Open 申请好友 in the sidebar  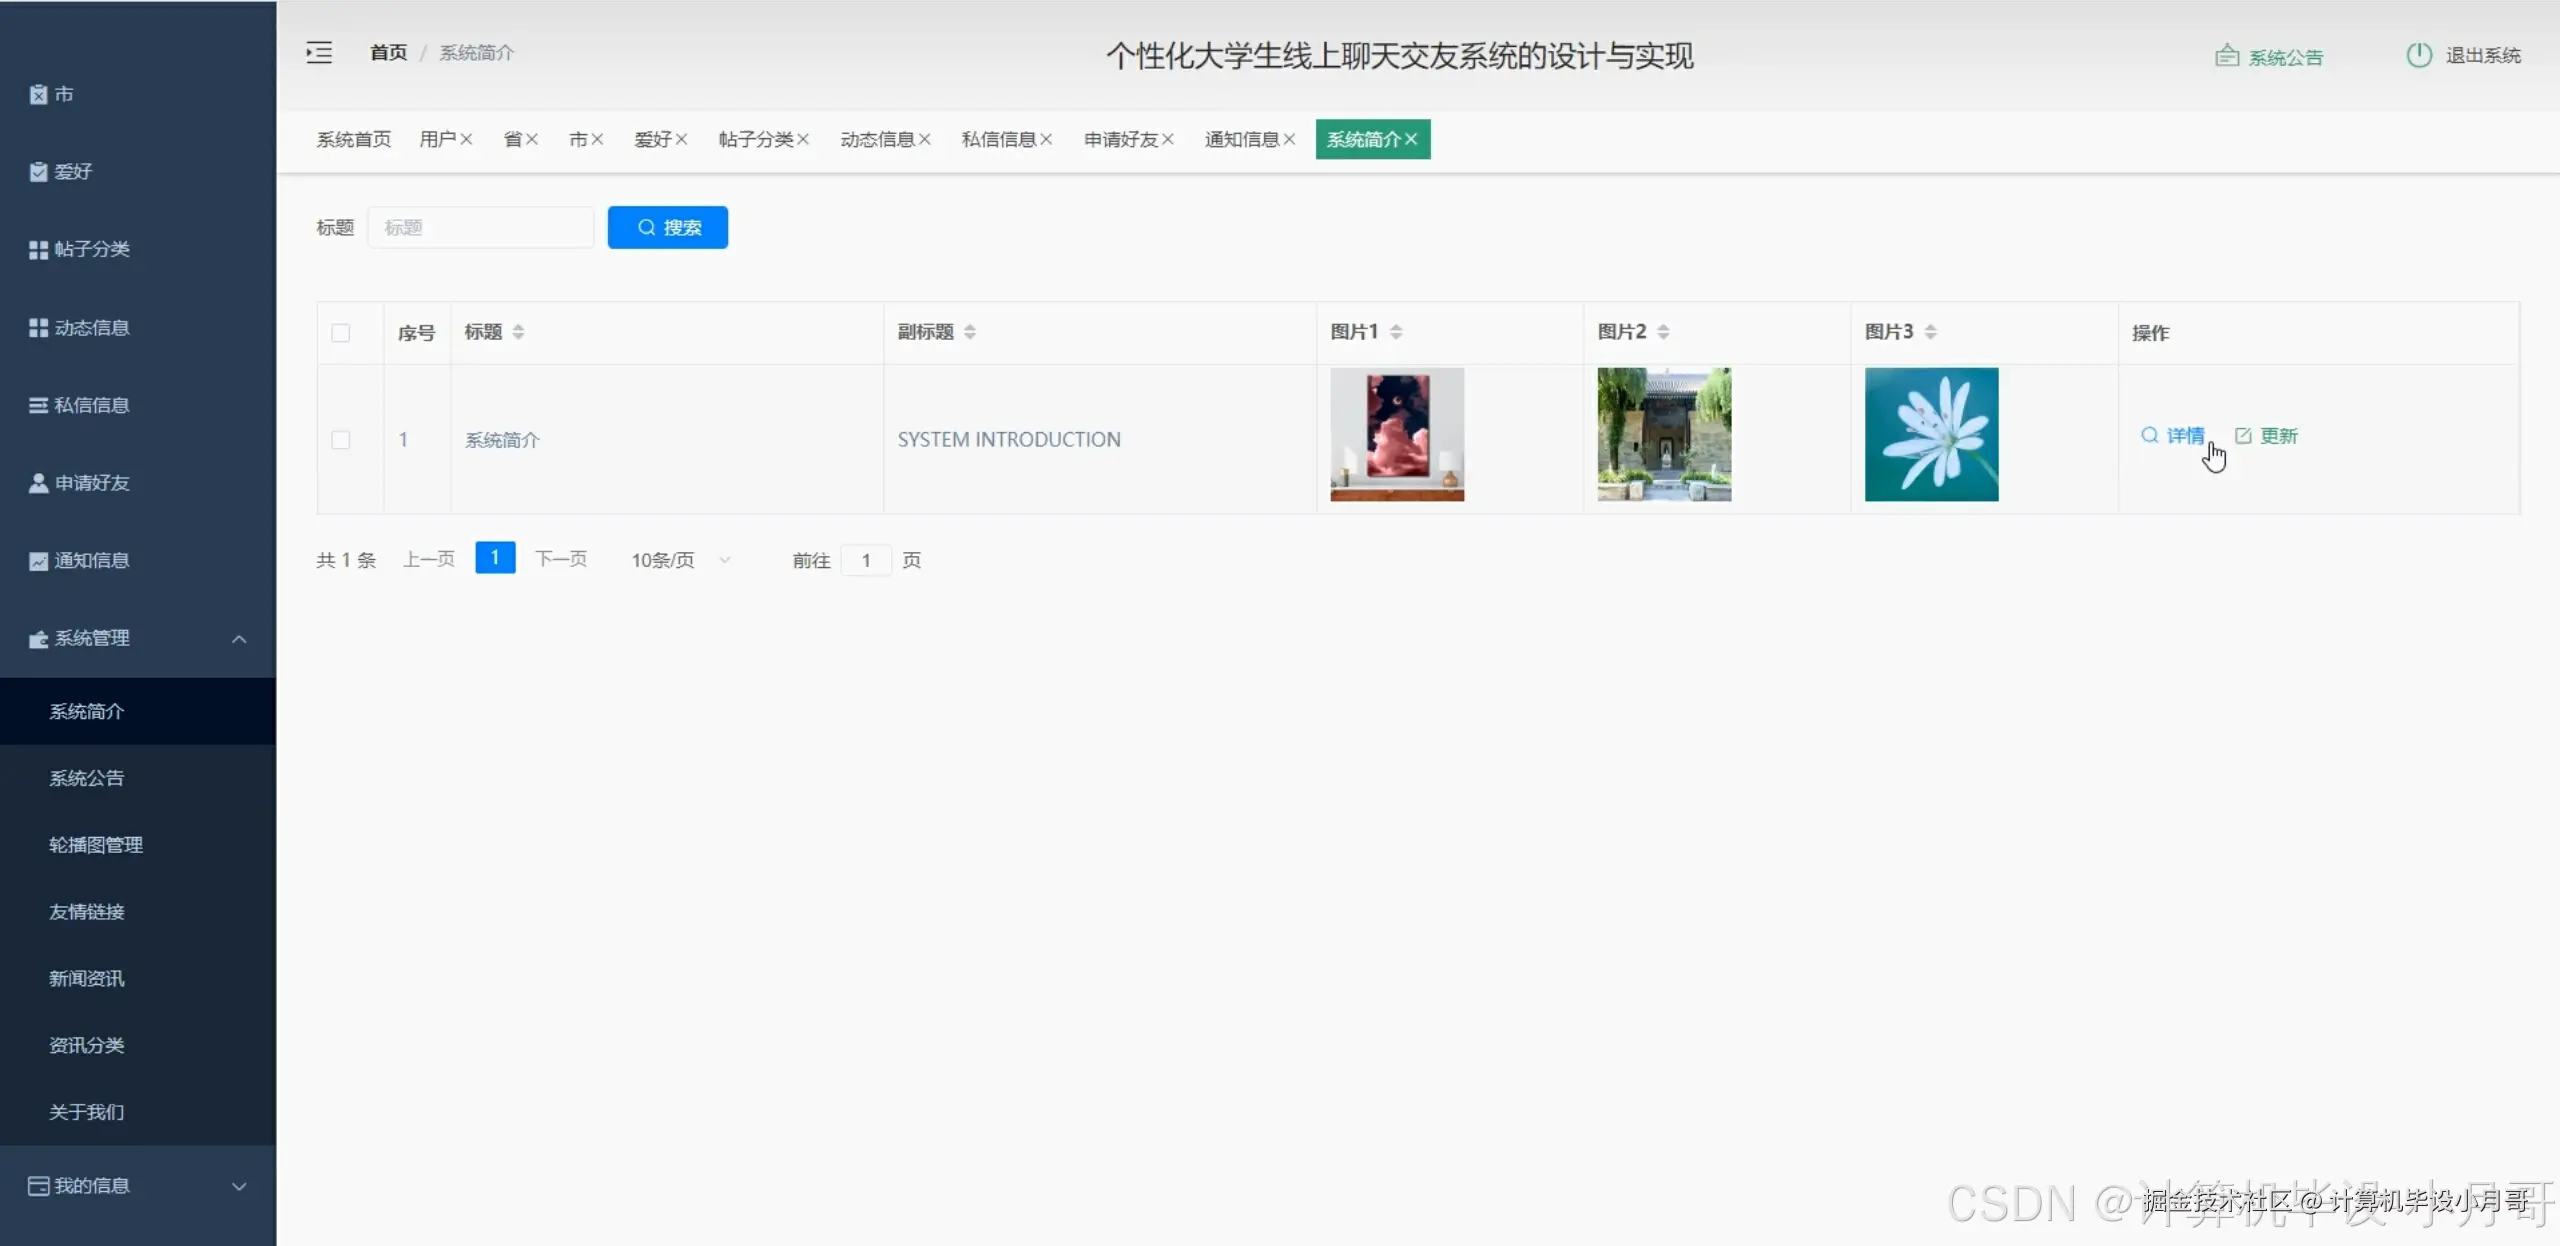(90, 483)
